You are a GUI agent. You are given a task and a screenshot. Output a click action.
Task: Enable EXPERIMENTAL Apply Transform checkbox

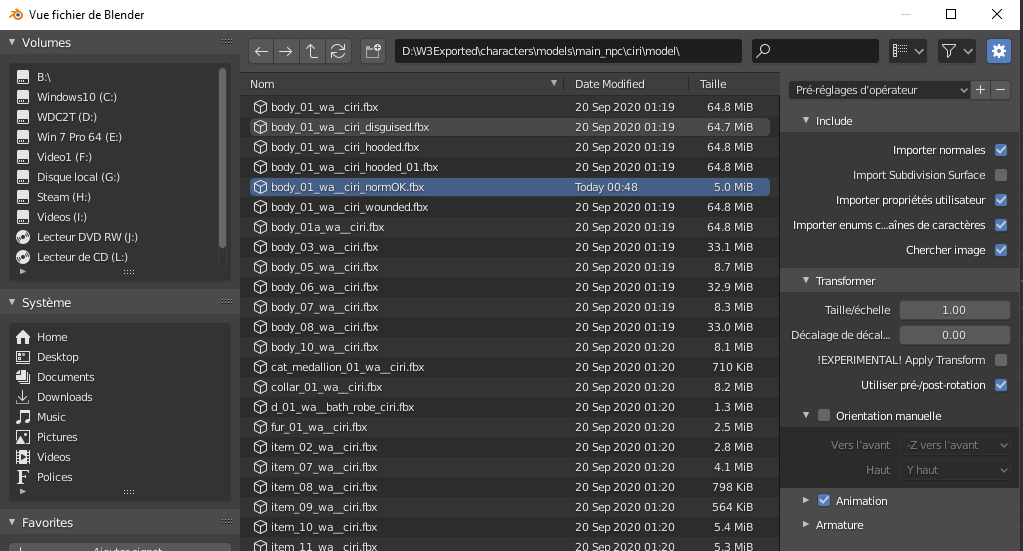(x=1001, y=360)
